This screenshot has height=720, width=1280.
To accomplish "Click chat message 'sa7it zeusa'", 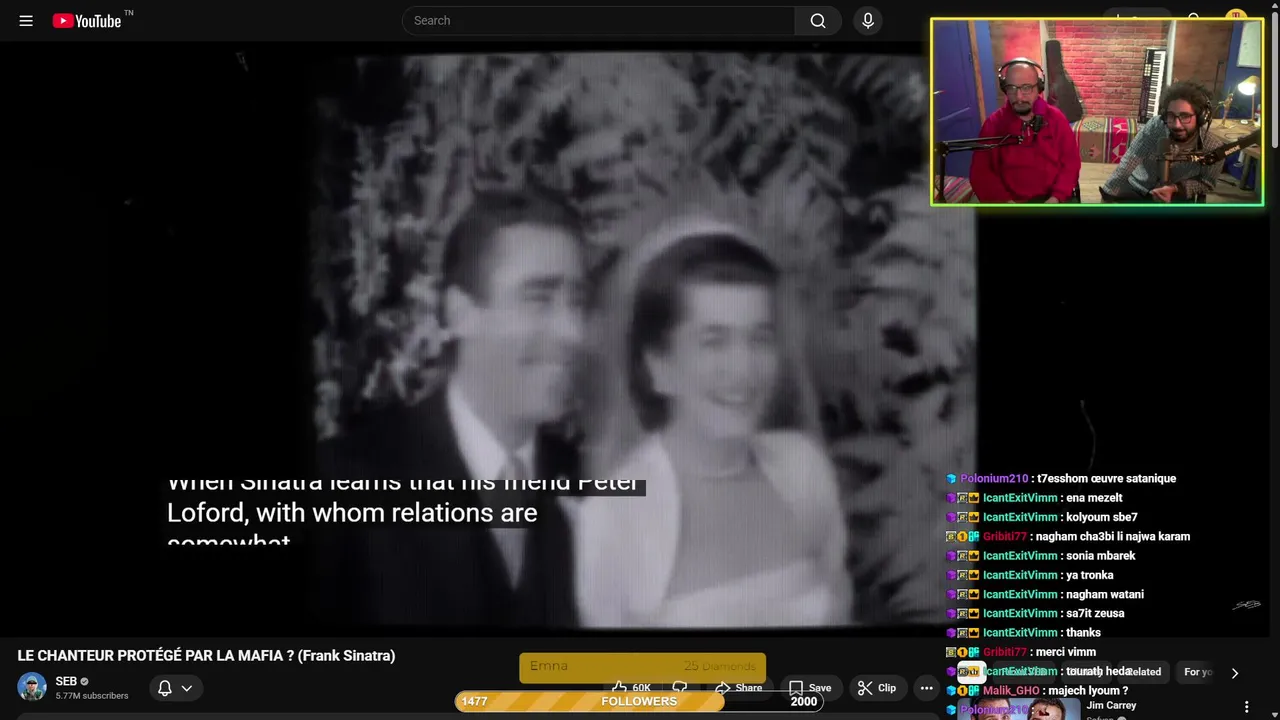I will point(1095,613).
